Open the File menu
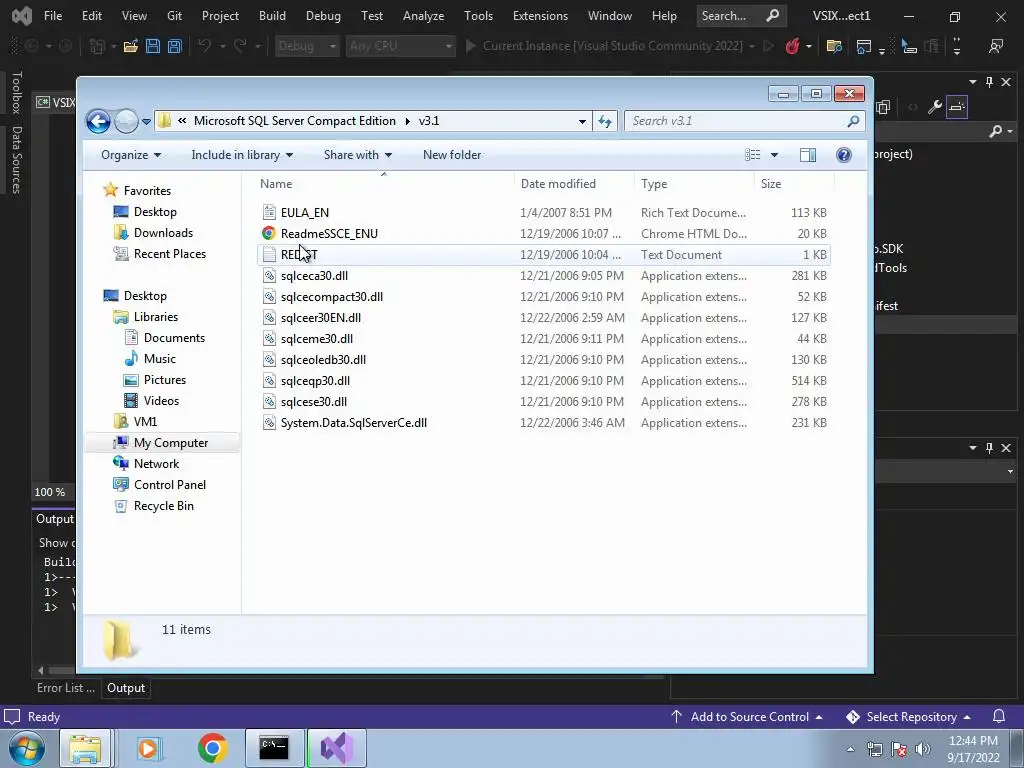Screen dimensions: 1024x768 53,16
